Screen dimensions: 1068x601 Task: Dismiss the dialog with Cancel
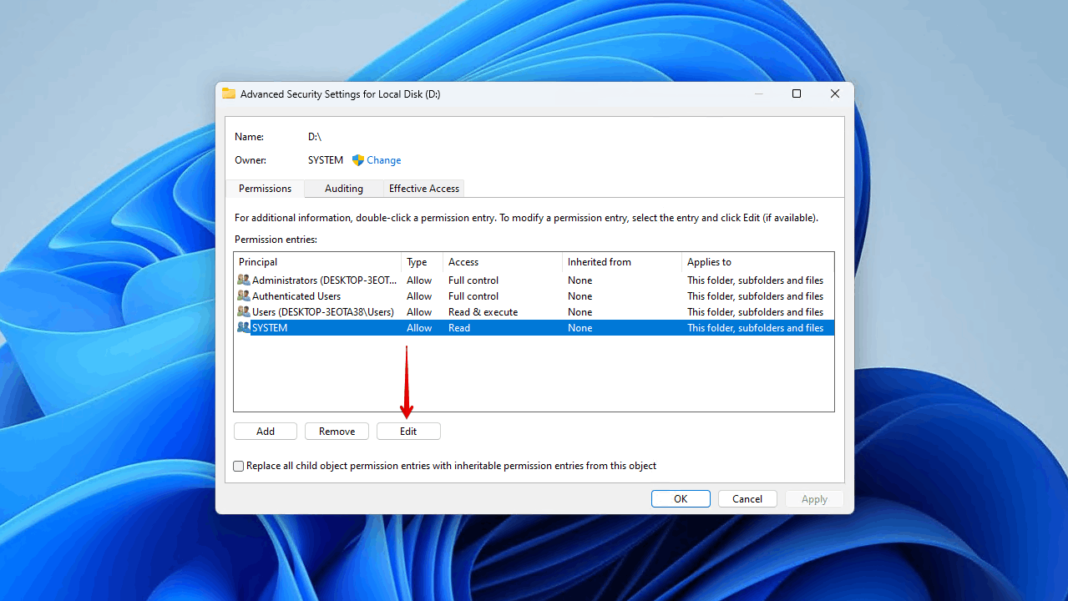747,498
